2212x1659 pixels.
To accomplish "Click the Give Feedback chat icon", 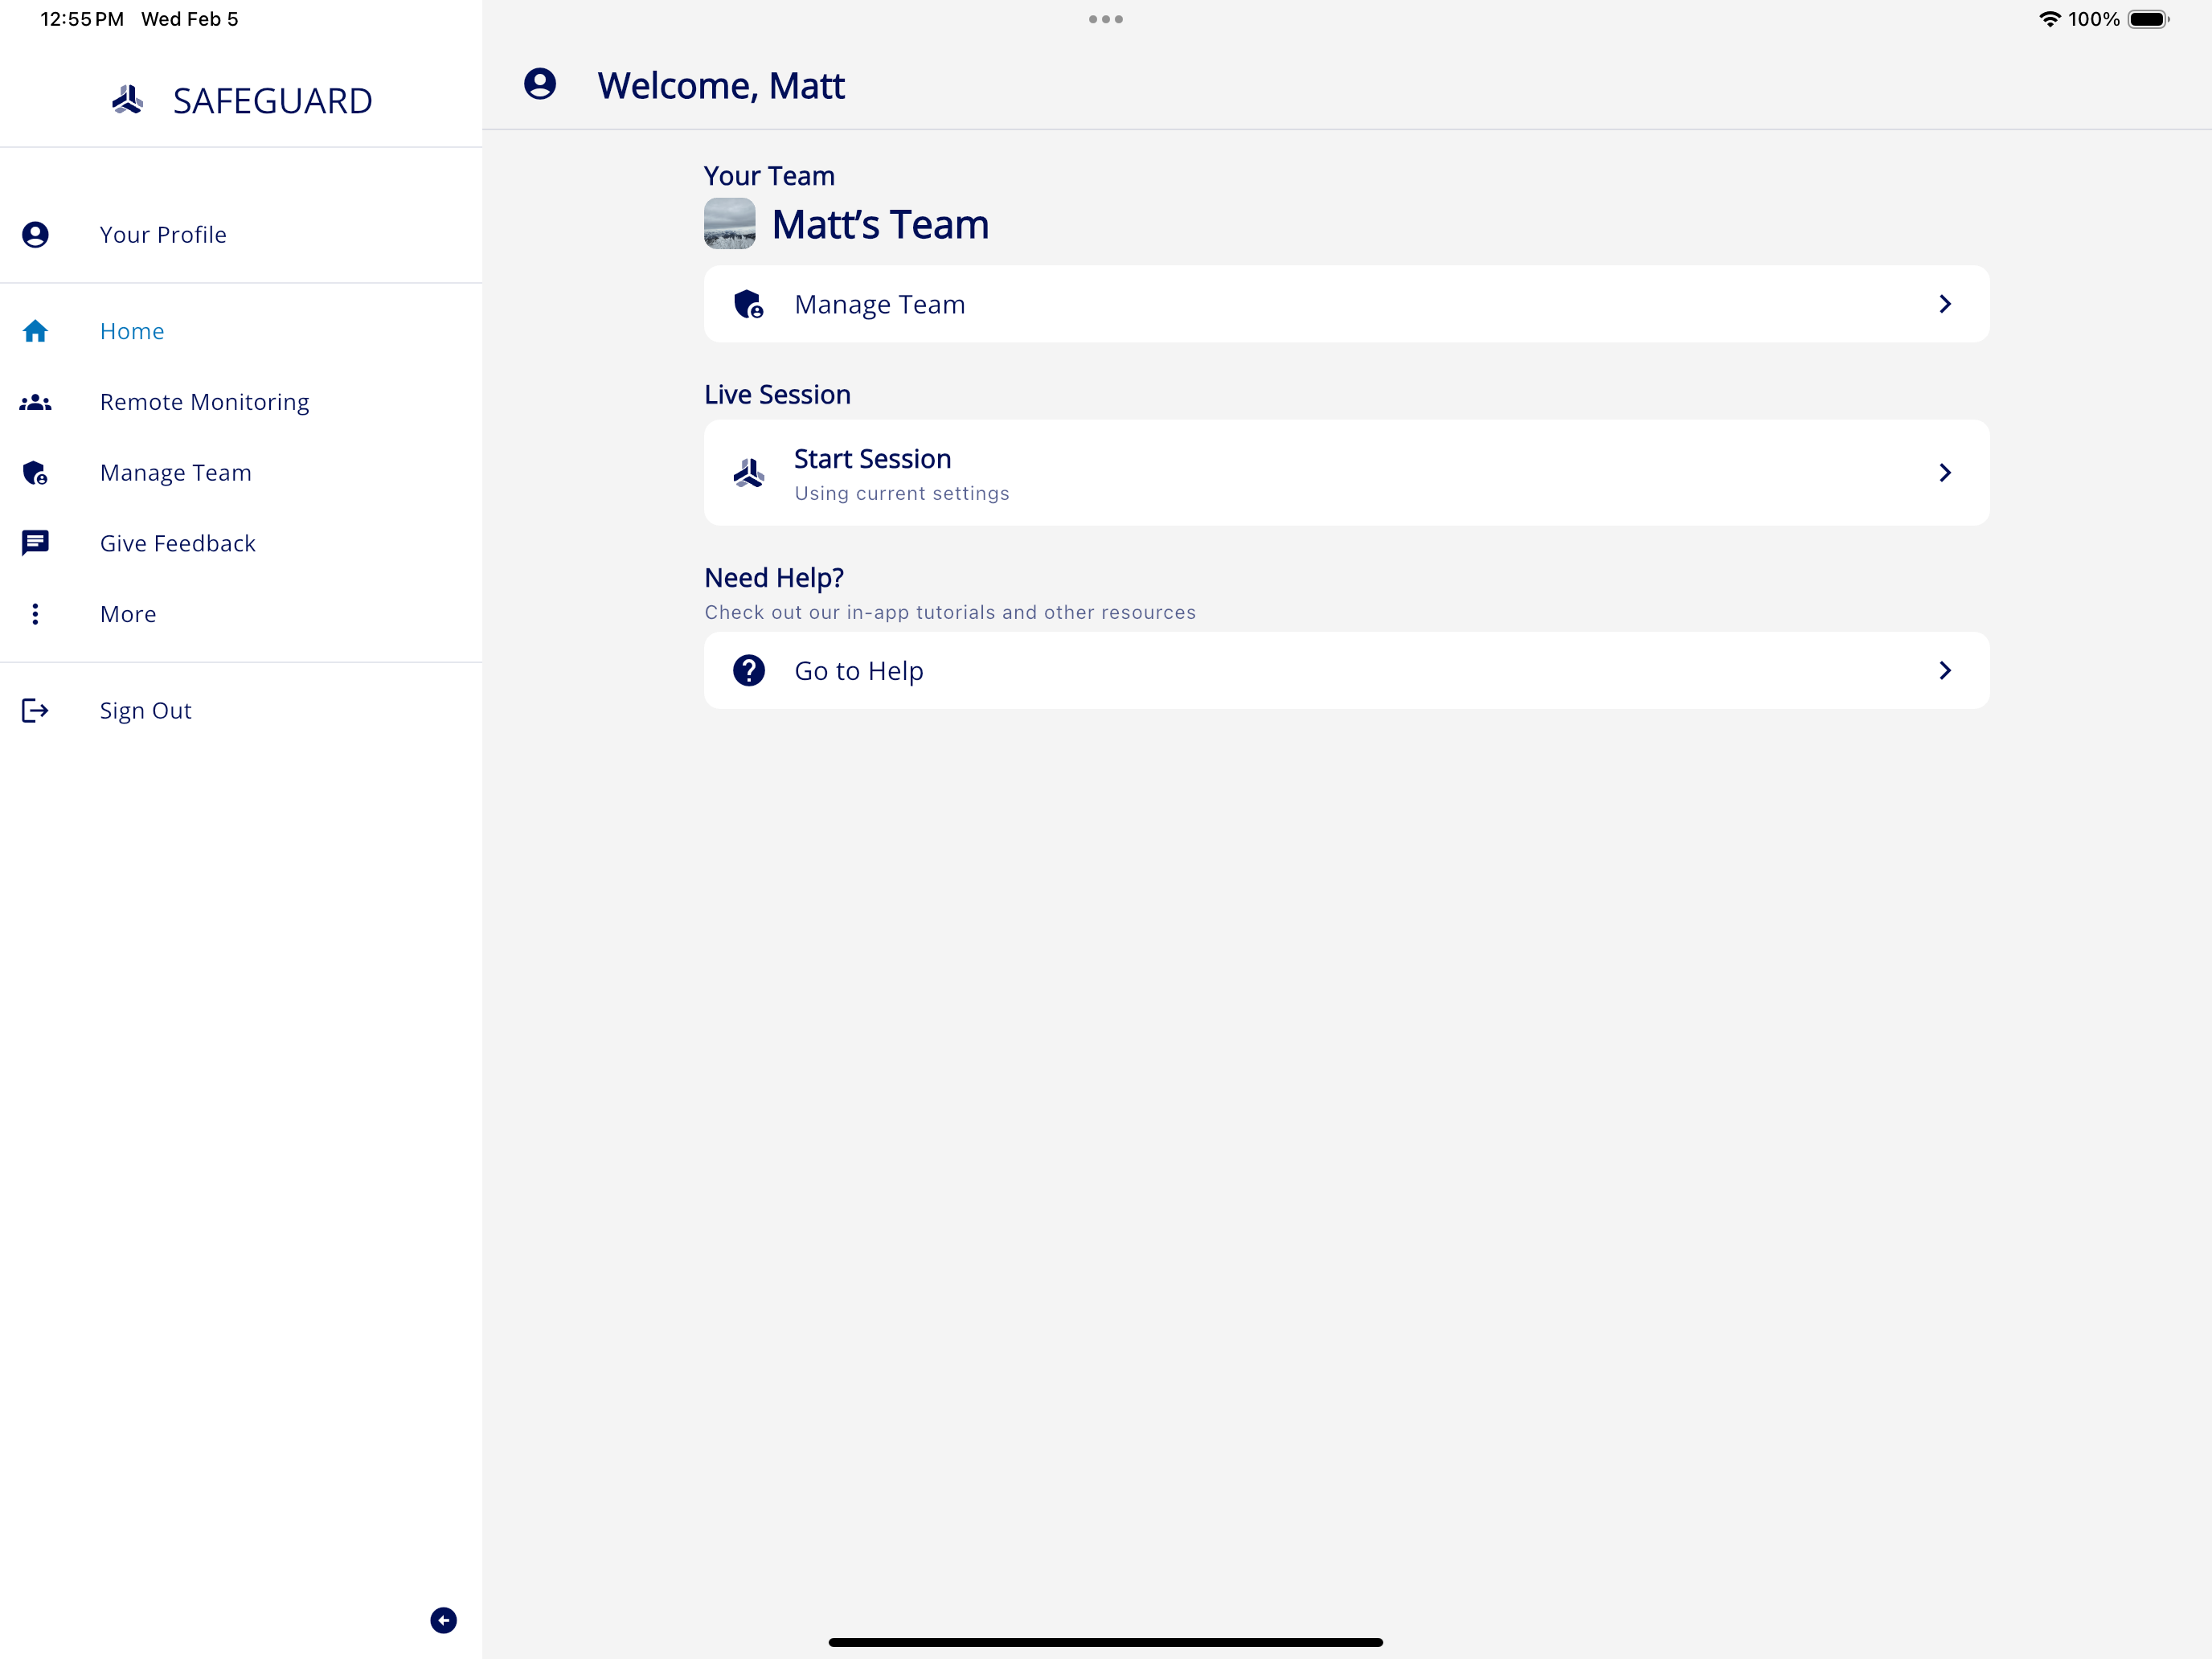I will 35,543.
